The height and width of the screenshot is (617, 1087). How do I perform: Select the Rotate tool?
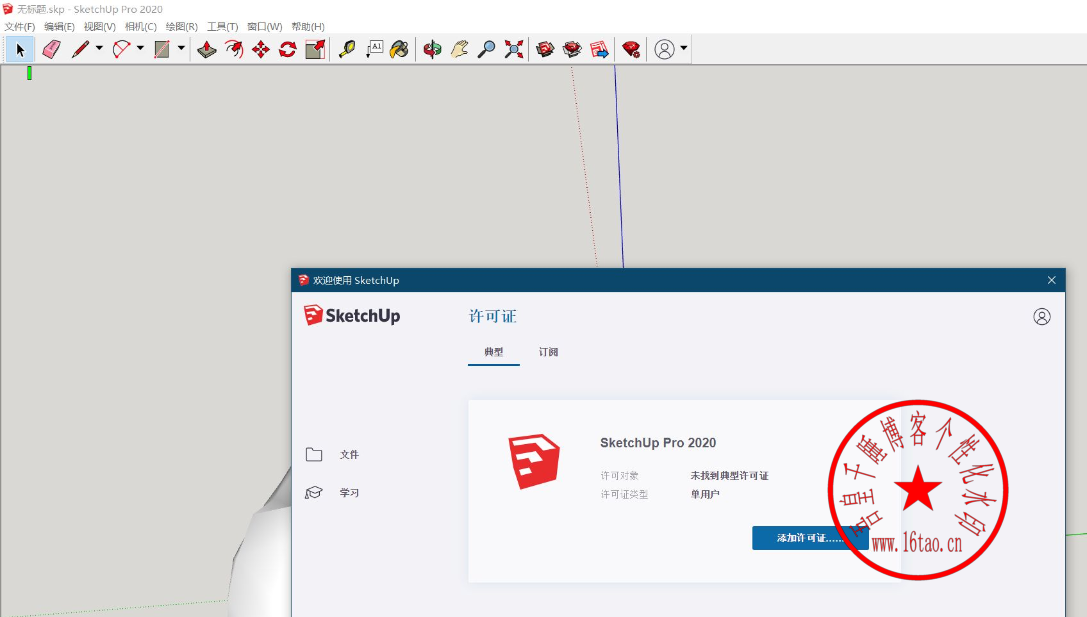288,49
